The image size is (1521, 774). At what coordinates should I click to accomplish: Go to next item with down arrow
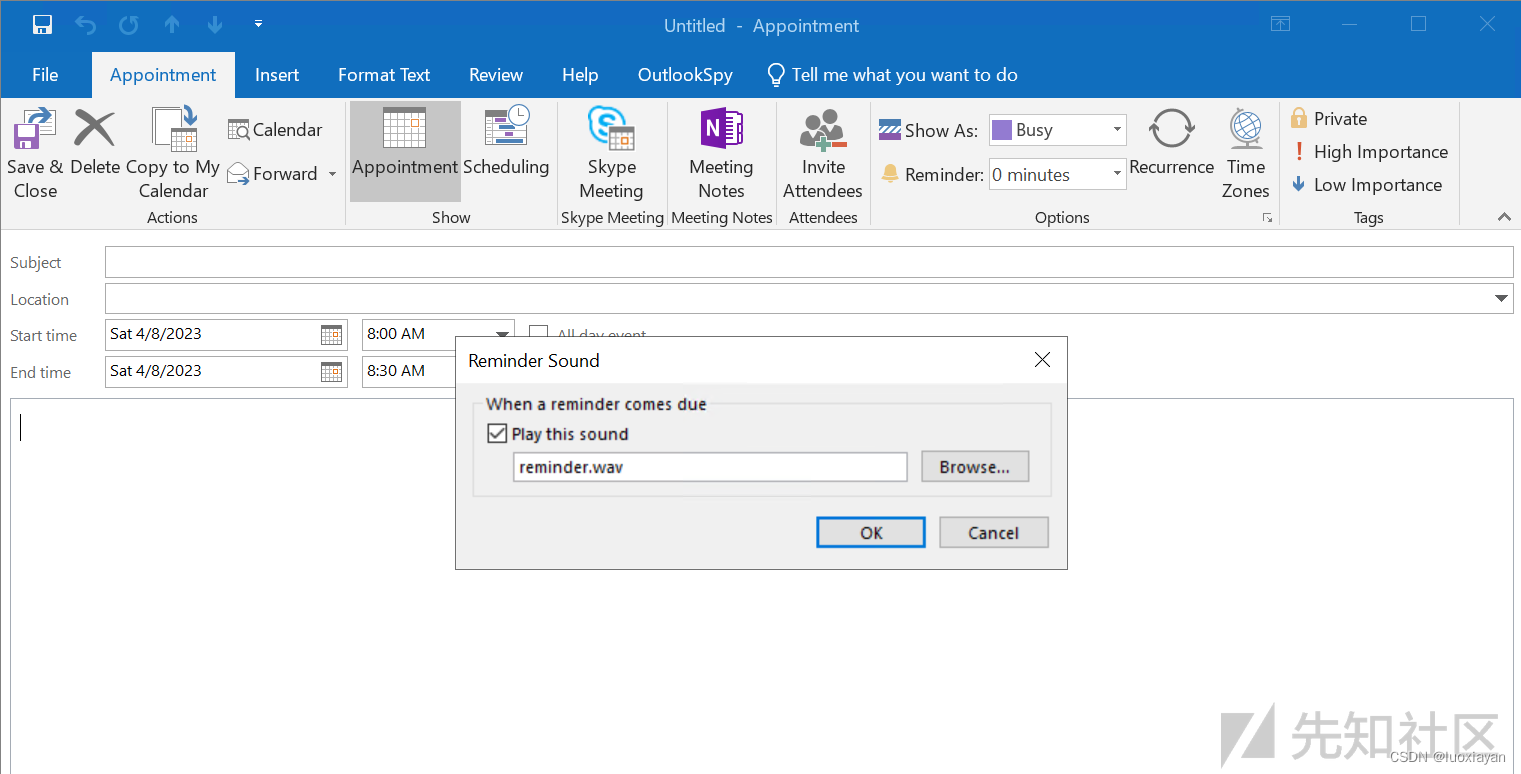(214, 25)
